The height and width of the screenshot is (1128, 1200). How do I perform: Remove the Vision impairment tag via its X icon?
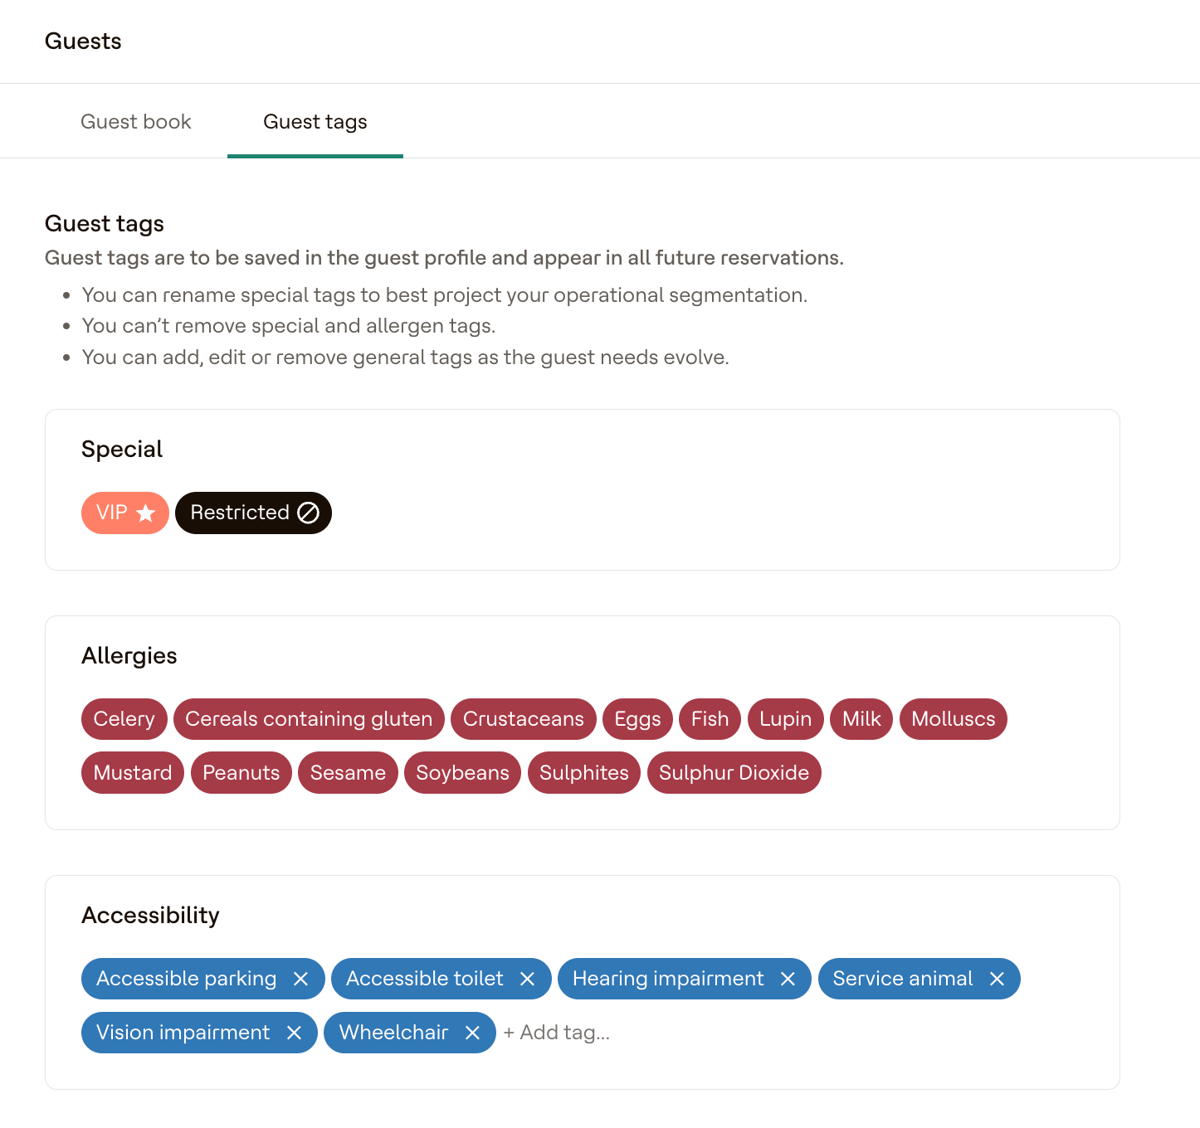click(294, 1032)
